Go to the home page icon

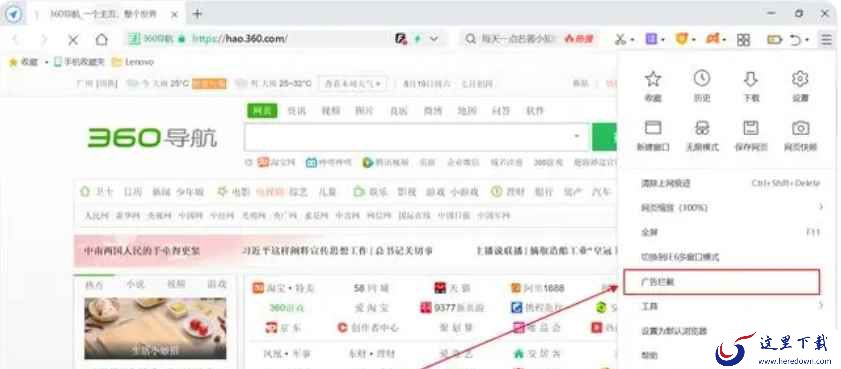point(101,39)
